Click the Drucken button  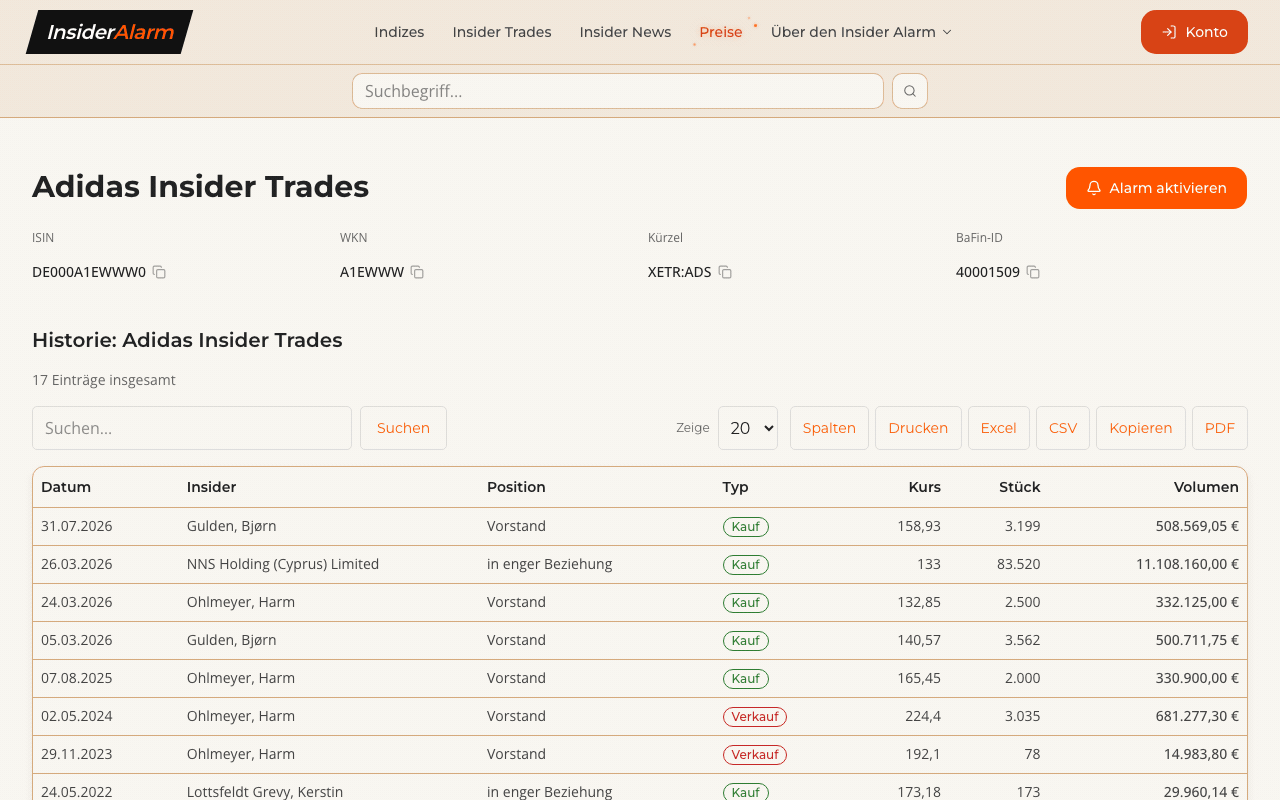click(x=918, y=428)
